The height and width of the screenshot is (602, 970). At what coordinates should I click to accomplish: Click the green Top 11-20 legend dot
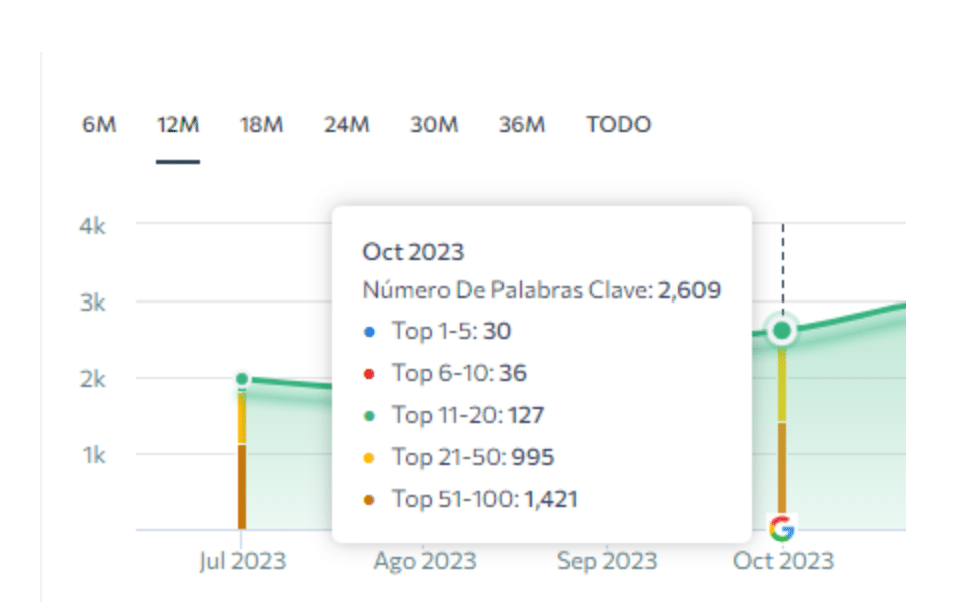click(x=370, y=416)
